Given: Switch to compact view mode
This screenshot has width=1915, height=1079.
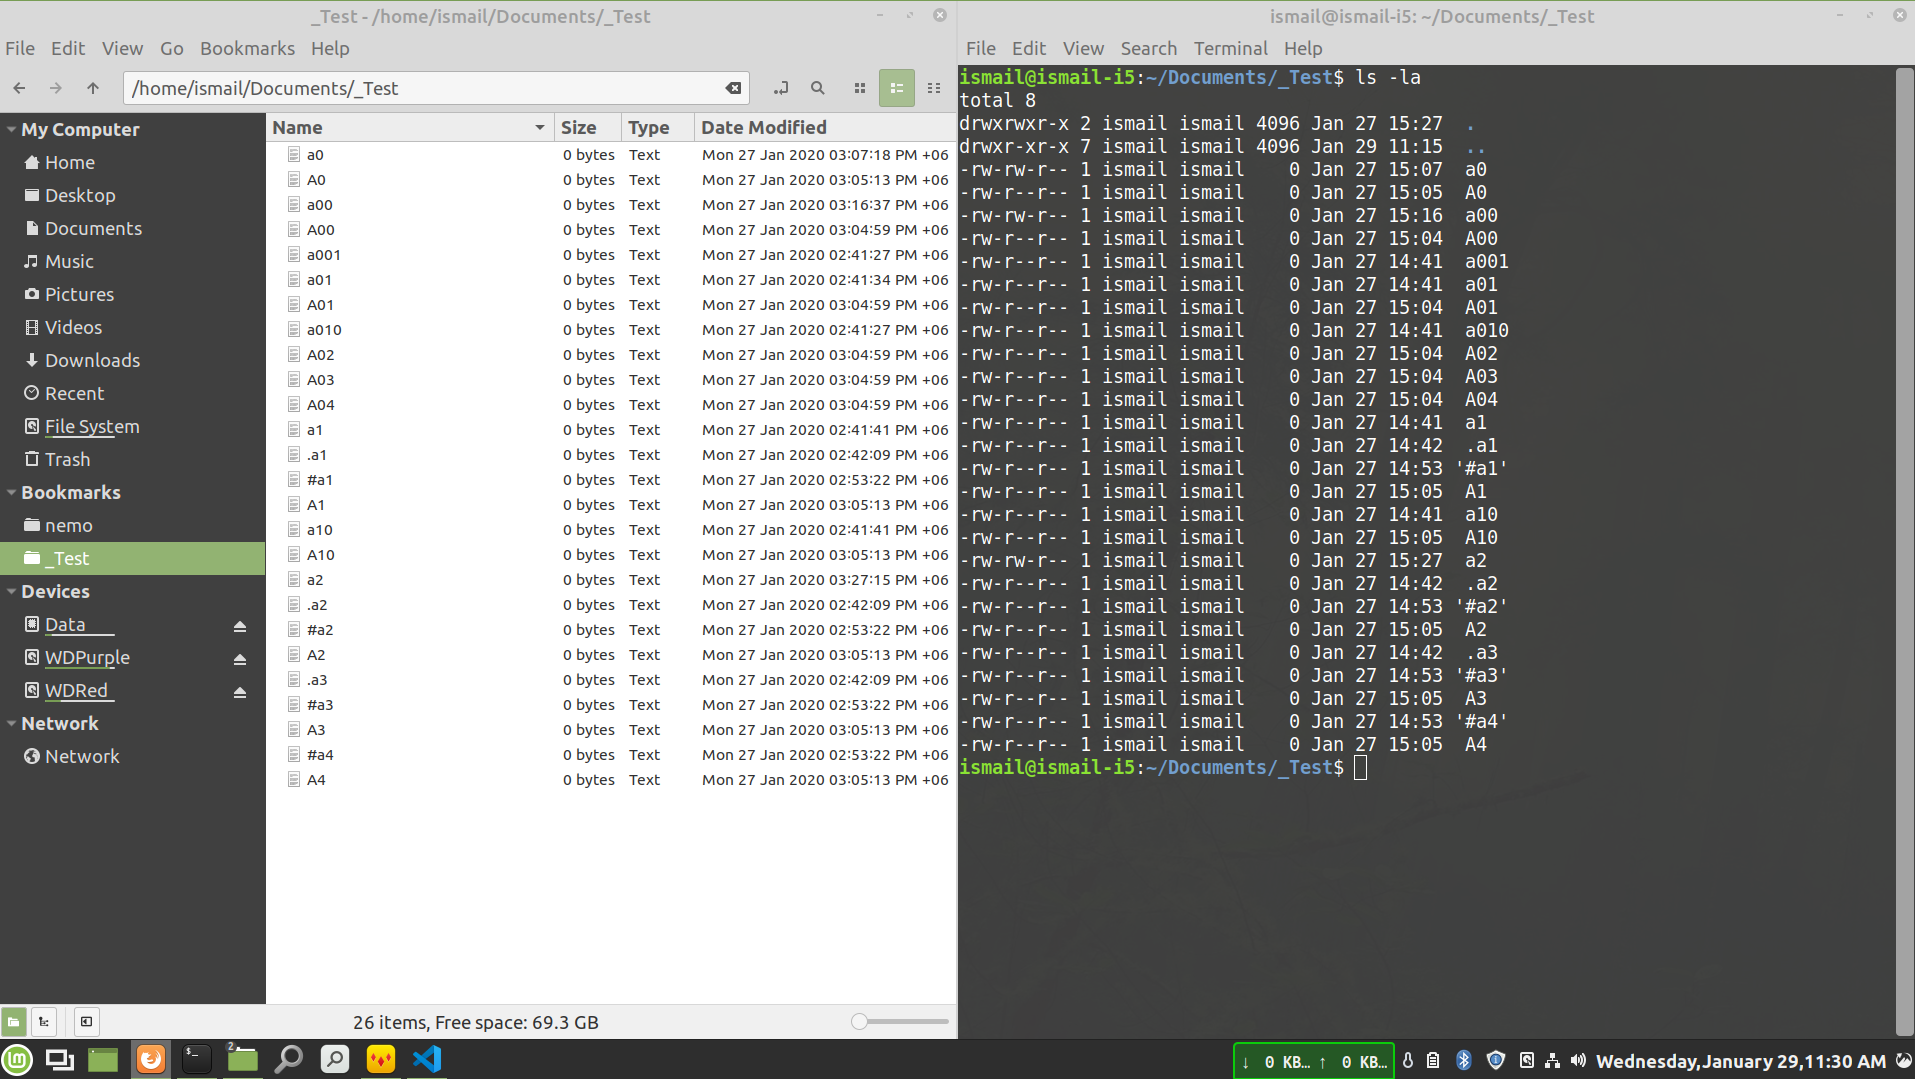Looking at the screenshot, I should click(x=934, y=88).
